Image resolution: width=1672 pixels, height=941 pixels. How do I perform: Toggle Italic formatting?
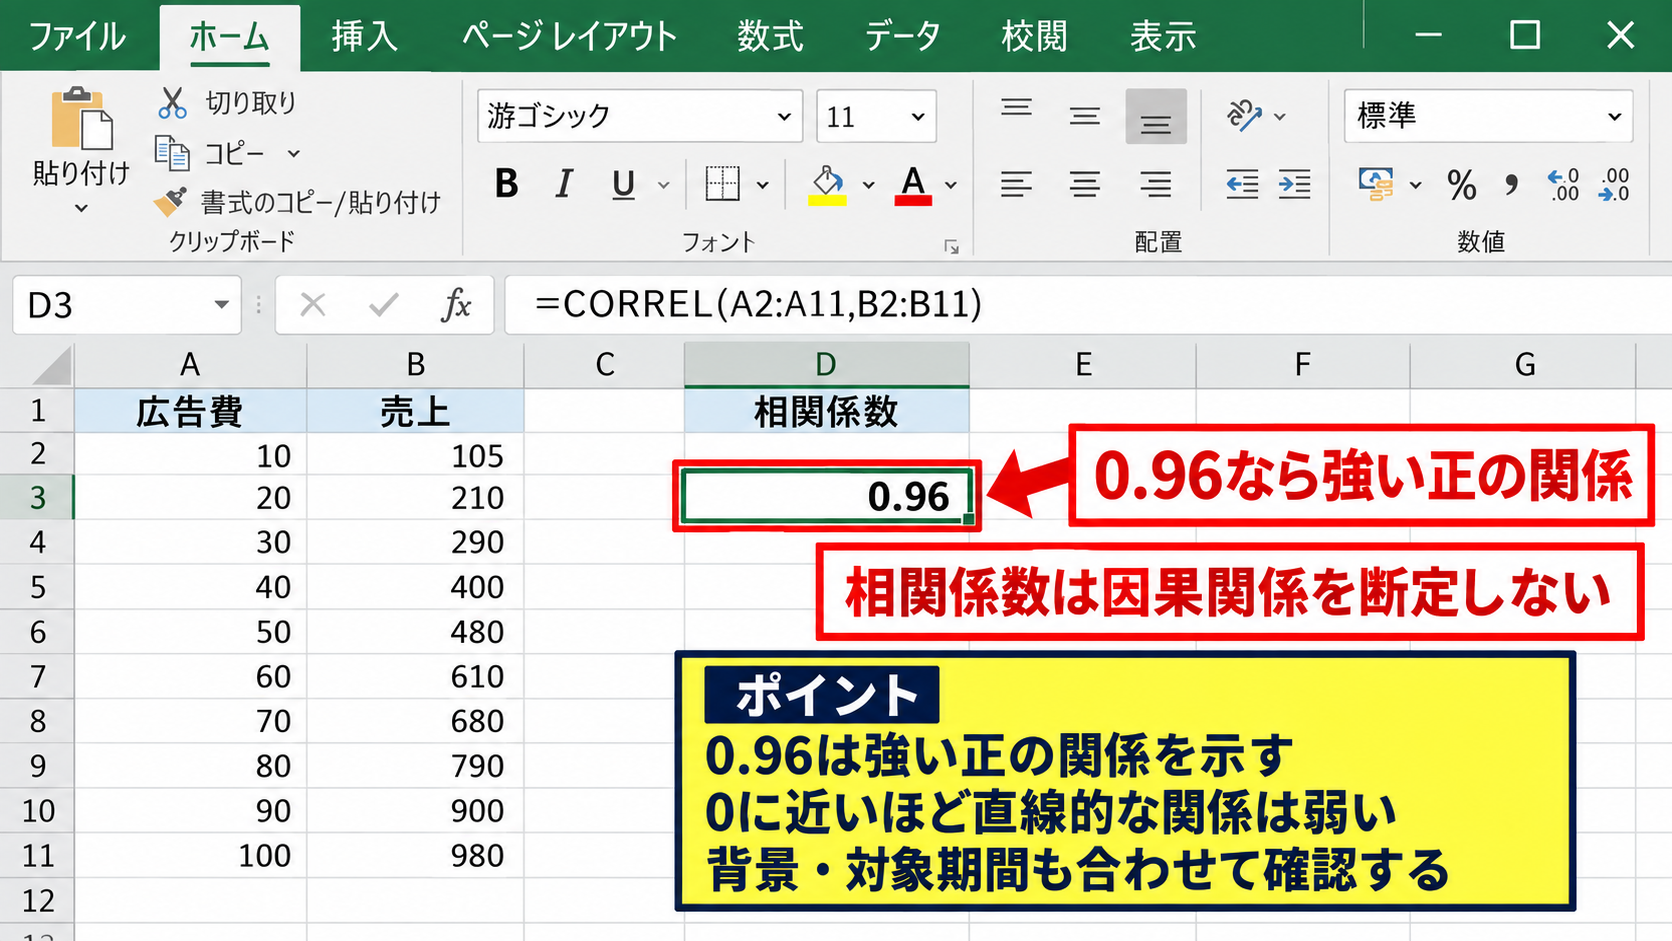pos(564,184)
